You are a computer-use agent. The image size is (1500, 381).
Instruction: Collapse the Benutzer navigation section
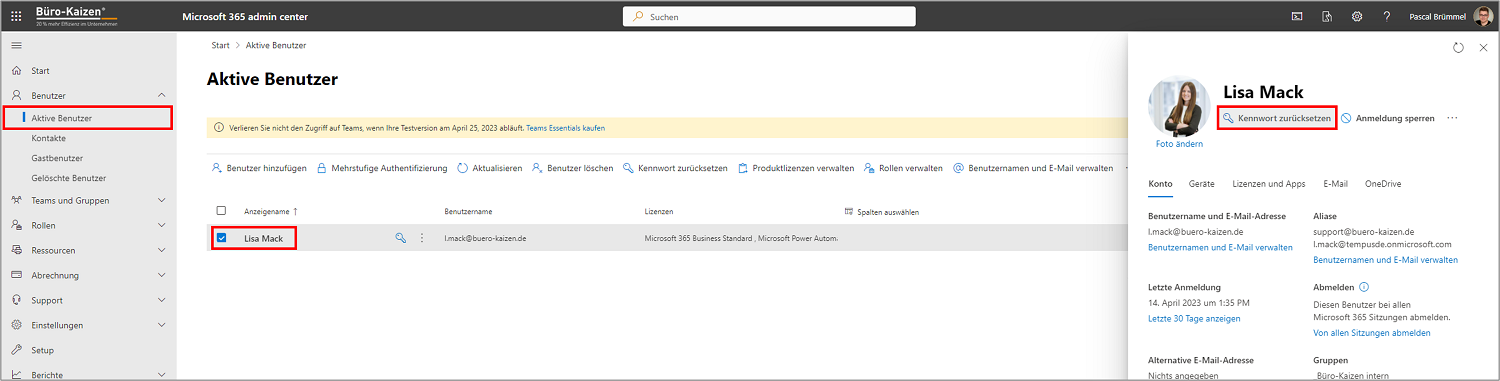162,96
